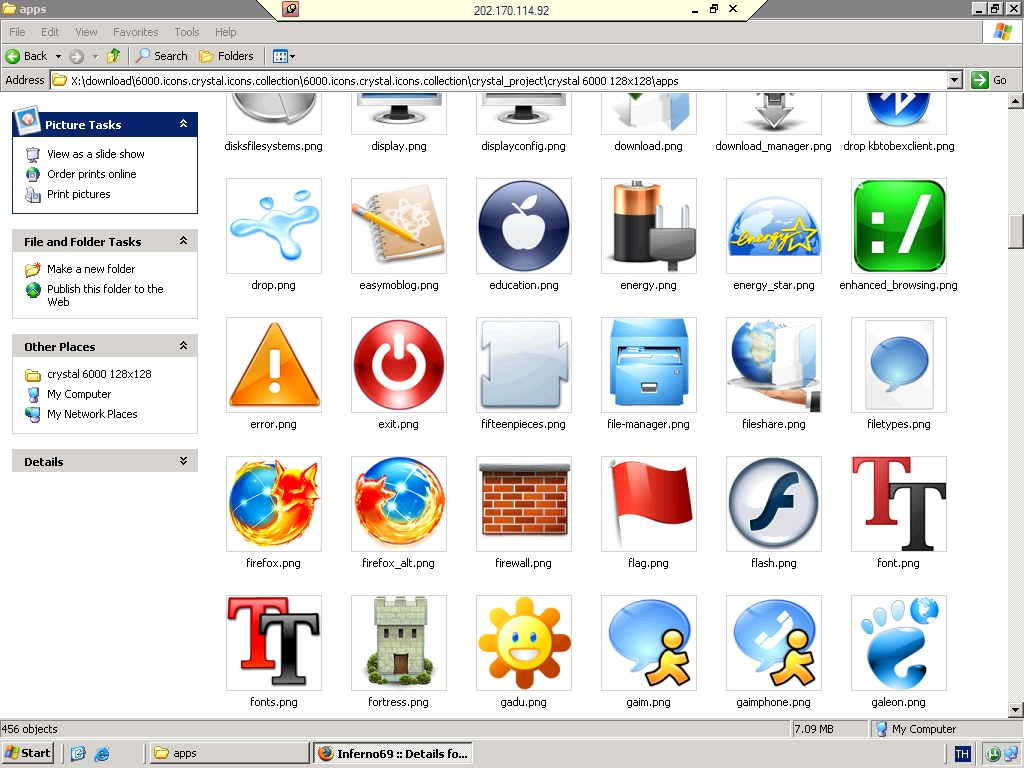This screenshot has width=1024, height=768.
Task: Open the Views dropdown button
Action: tap(283, 56)
